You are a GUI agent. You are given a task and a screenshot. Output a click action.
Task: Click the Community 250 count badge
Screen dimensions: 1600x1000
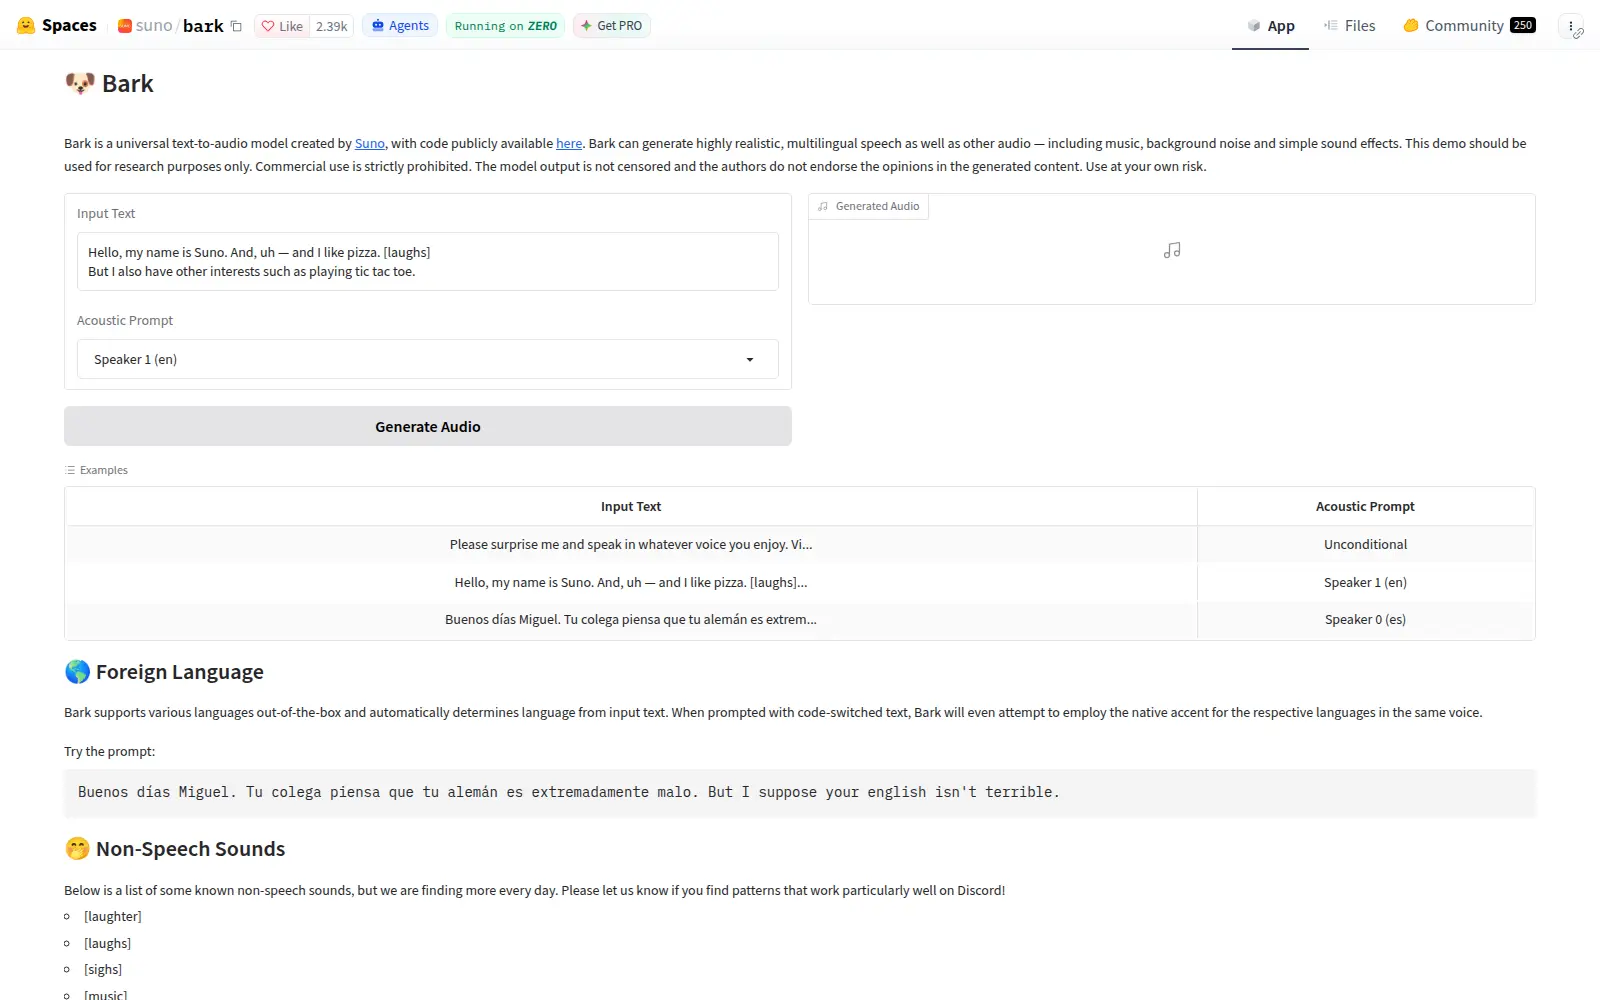1523,25
